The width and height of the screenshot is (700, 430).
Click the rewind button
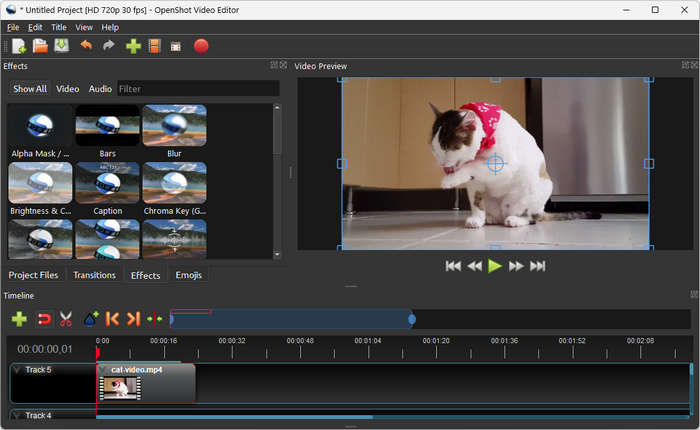(474, 266)
